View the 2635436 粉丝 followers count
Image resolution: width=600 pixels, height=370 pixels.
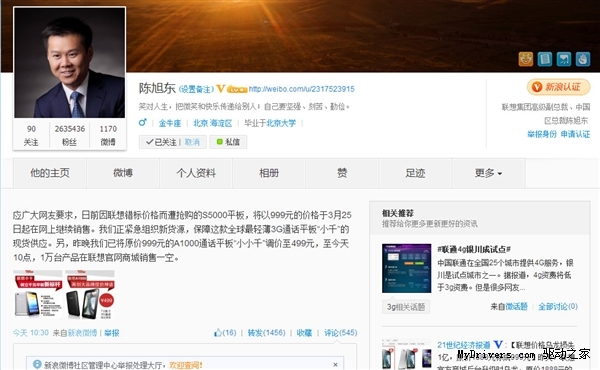70,135
